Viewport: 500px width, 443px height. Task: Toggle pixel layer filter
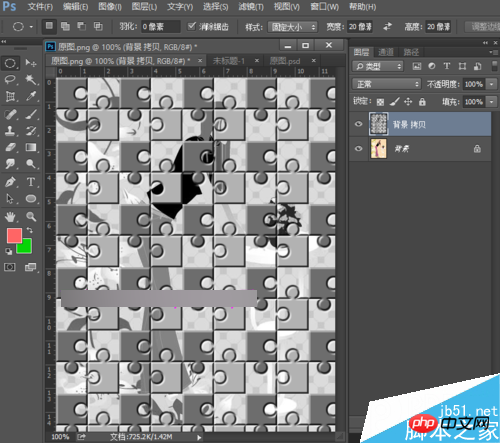pos(417,66)
